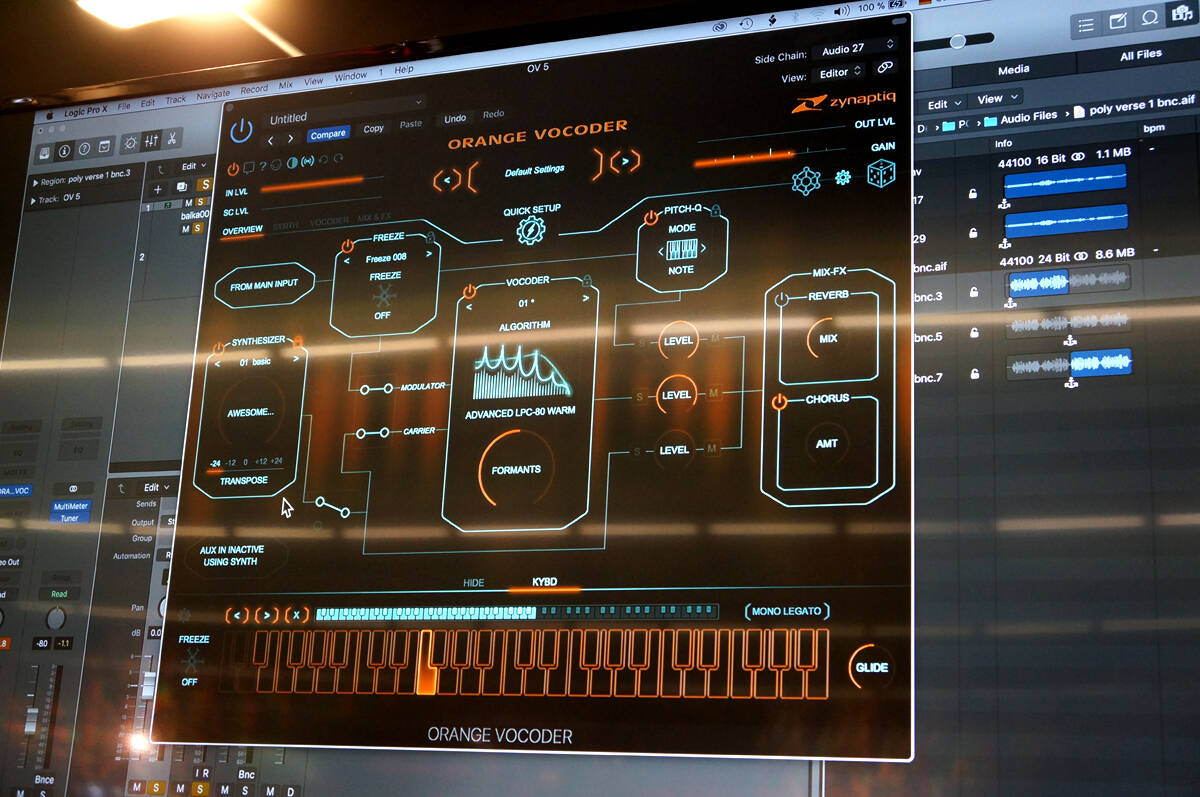
Task: Select next vocoder algorithm arrow
Action: point(585,299)
